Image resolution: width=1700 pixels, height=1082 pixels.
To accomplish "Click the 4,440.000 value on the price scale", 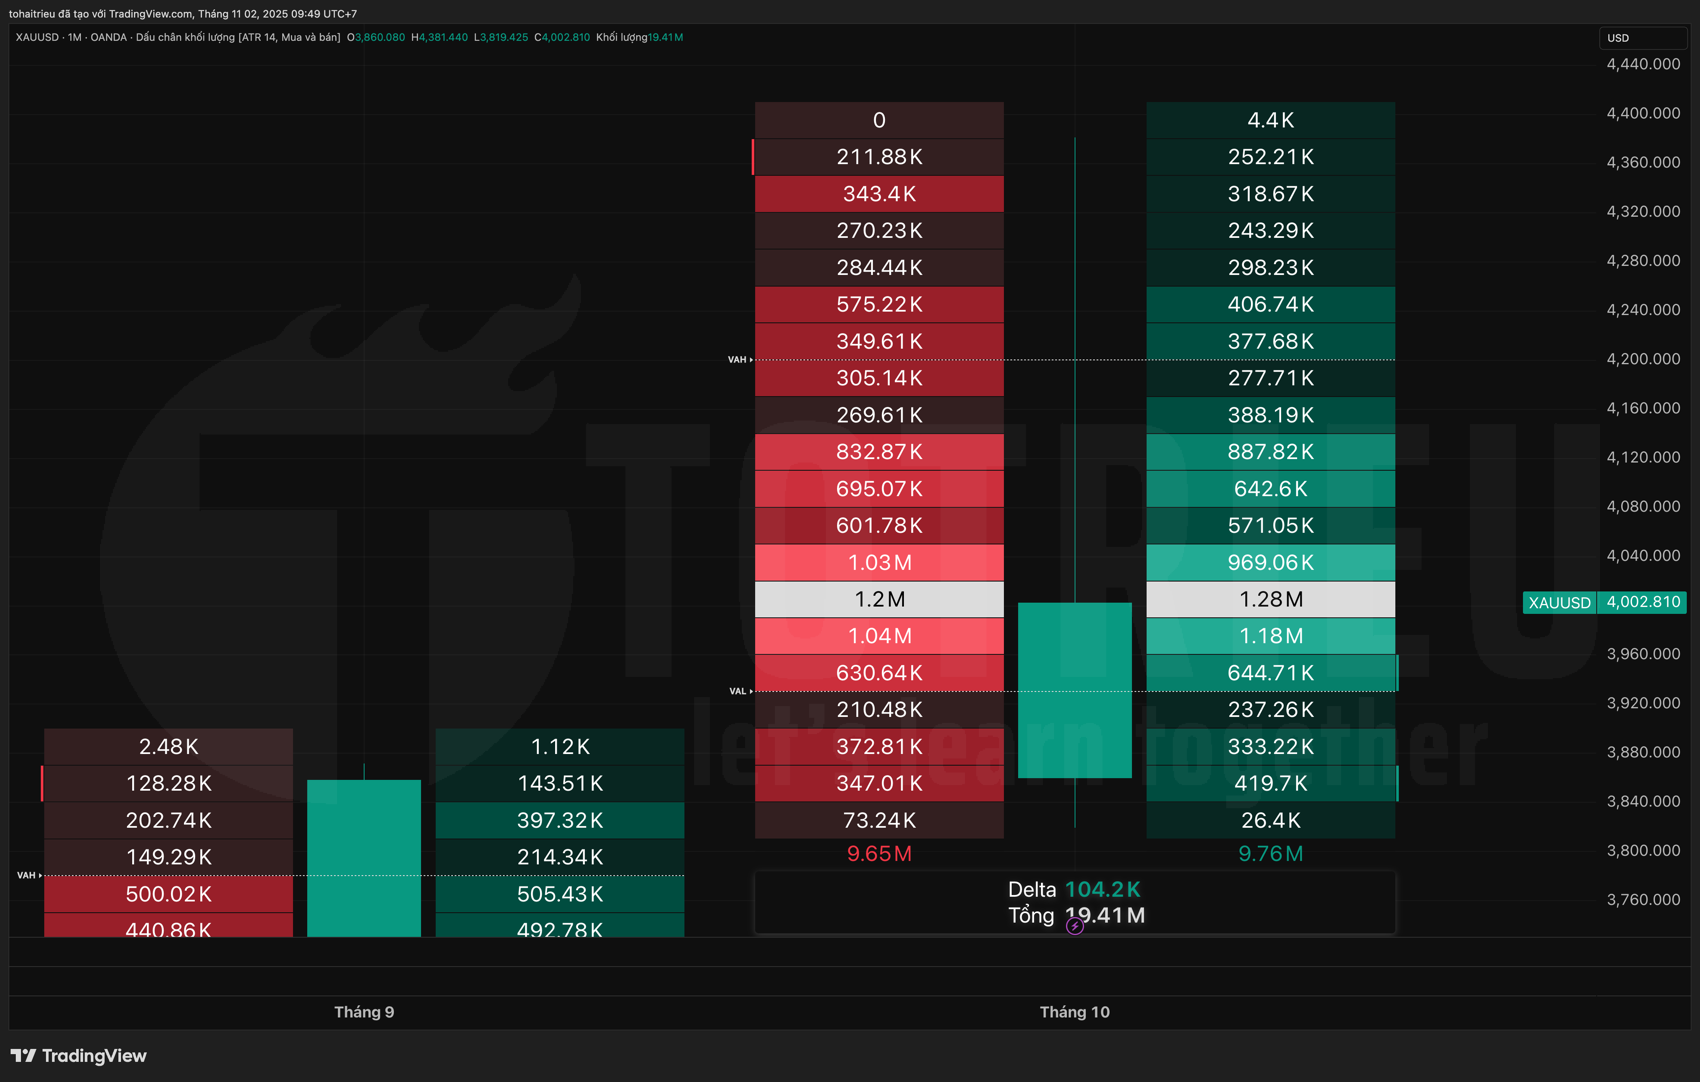I will 1643,63.
